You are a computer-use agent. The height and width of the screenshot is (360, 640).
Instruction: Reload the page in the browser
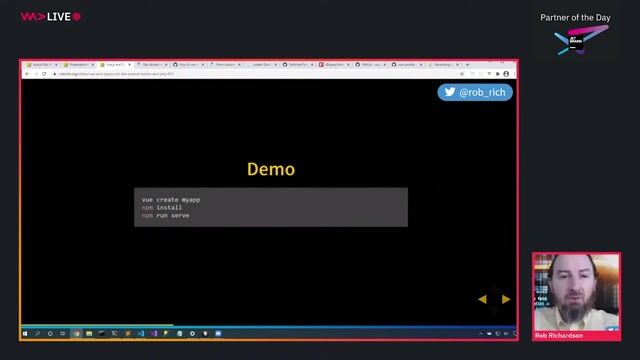[44, 74]
